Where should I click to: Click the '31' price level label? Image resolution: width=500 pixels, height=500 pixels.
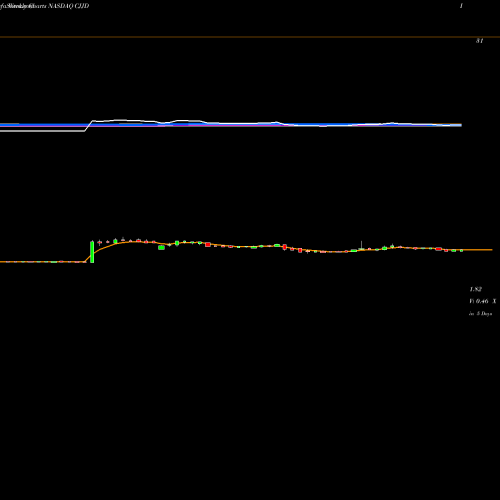(x=479, y=41)
